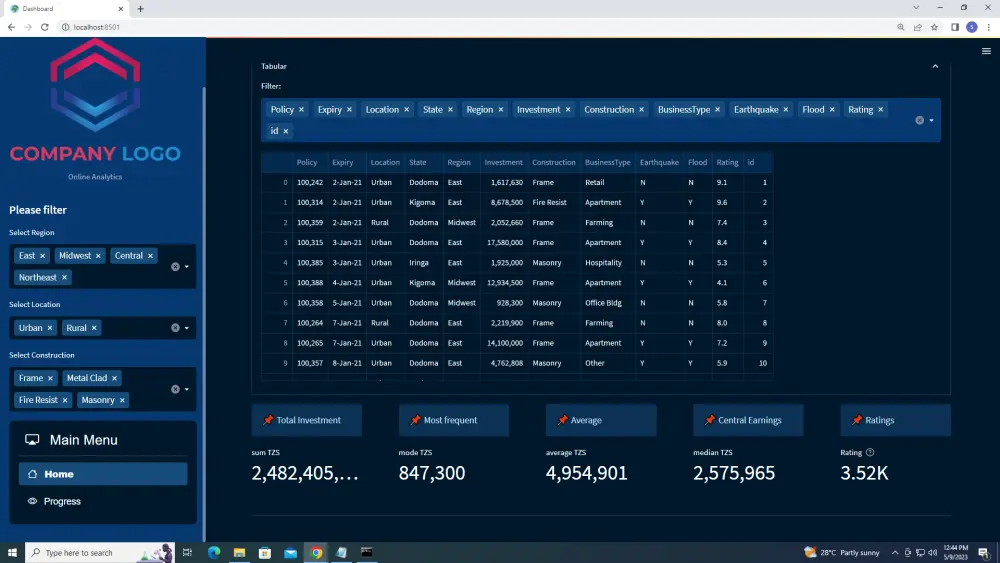This screenshot has height=563, width=1000.
Task: Remove the Fire Resist construction tag
Action: (65, 400)
